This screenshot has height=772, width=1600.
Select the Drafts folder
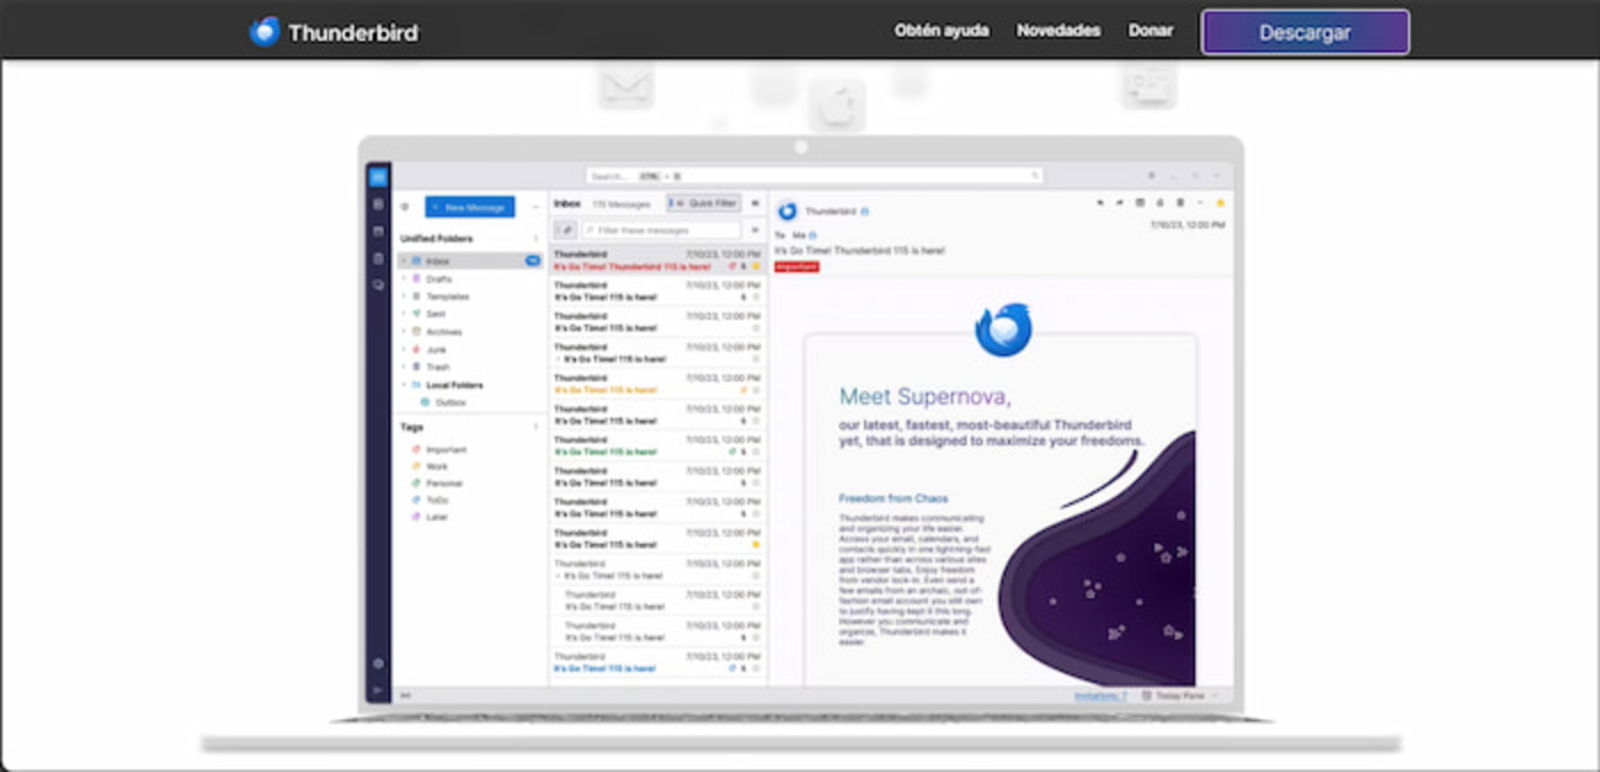470,279
